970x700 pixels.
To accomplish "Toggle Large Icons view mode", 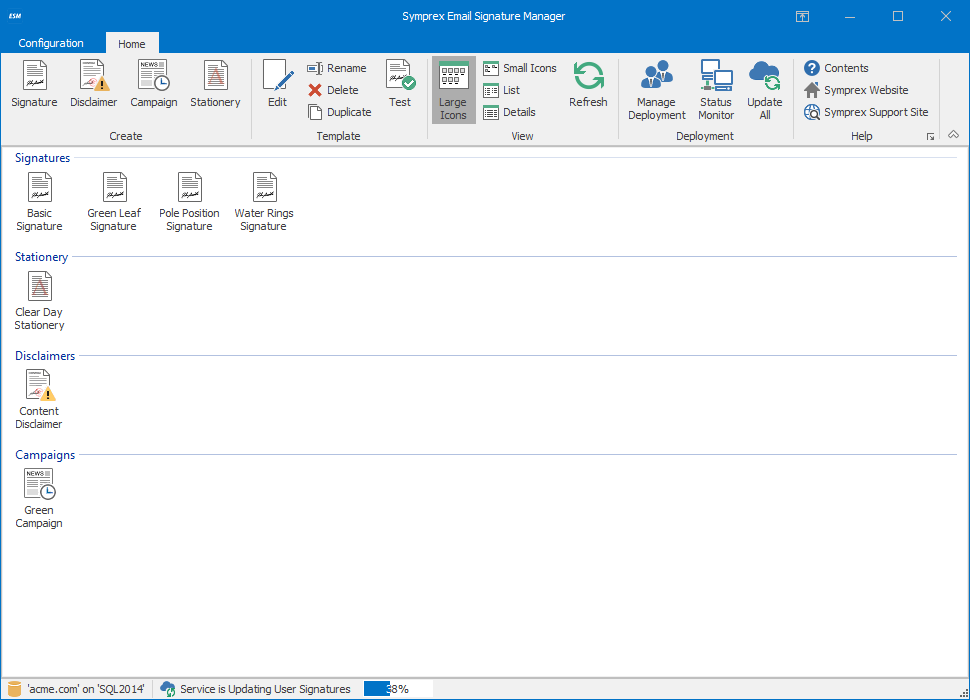I will click(453, 90).
